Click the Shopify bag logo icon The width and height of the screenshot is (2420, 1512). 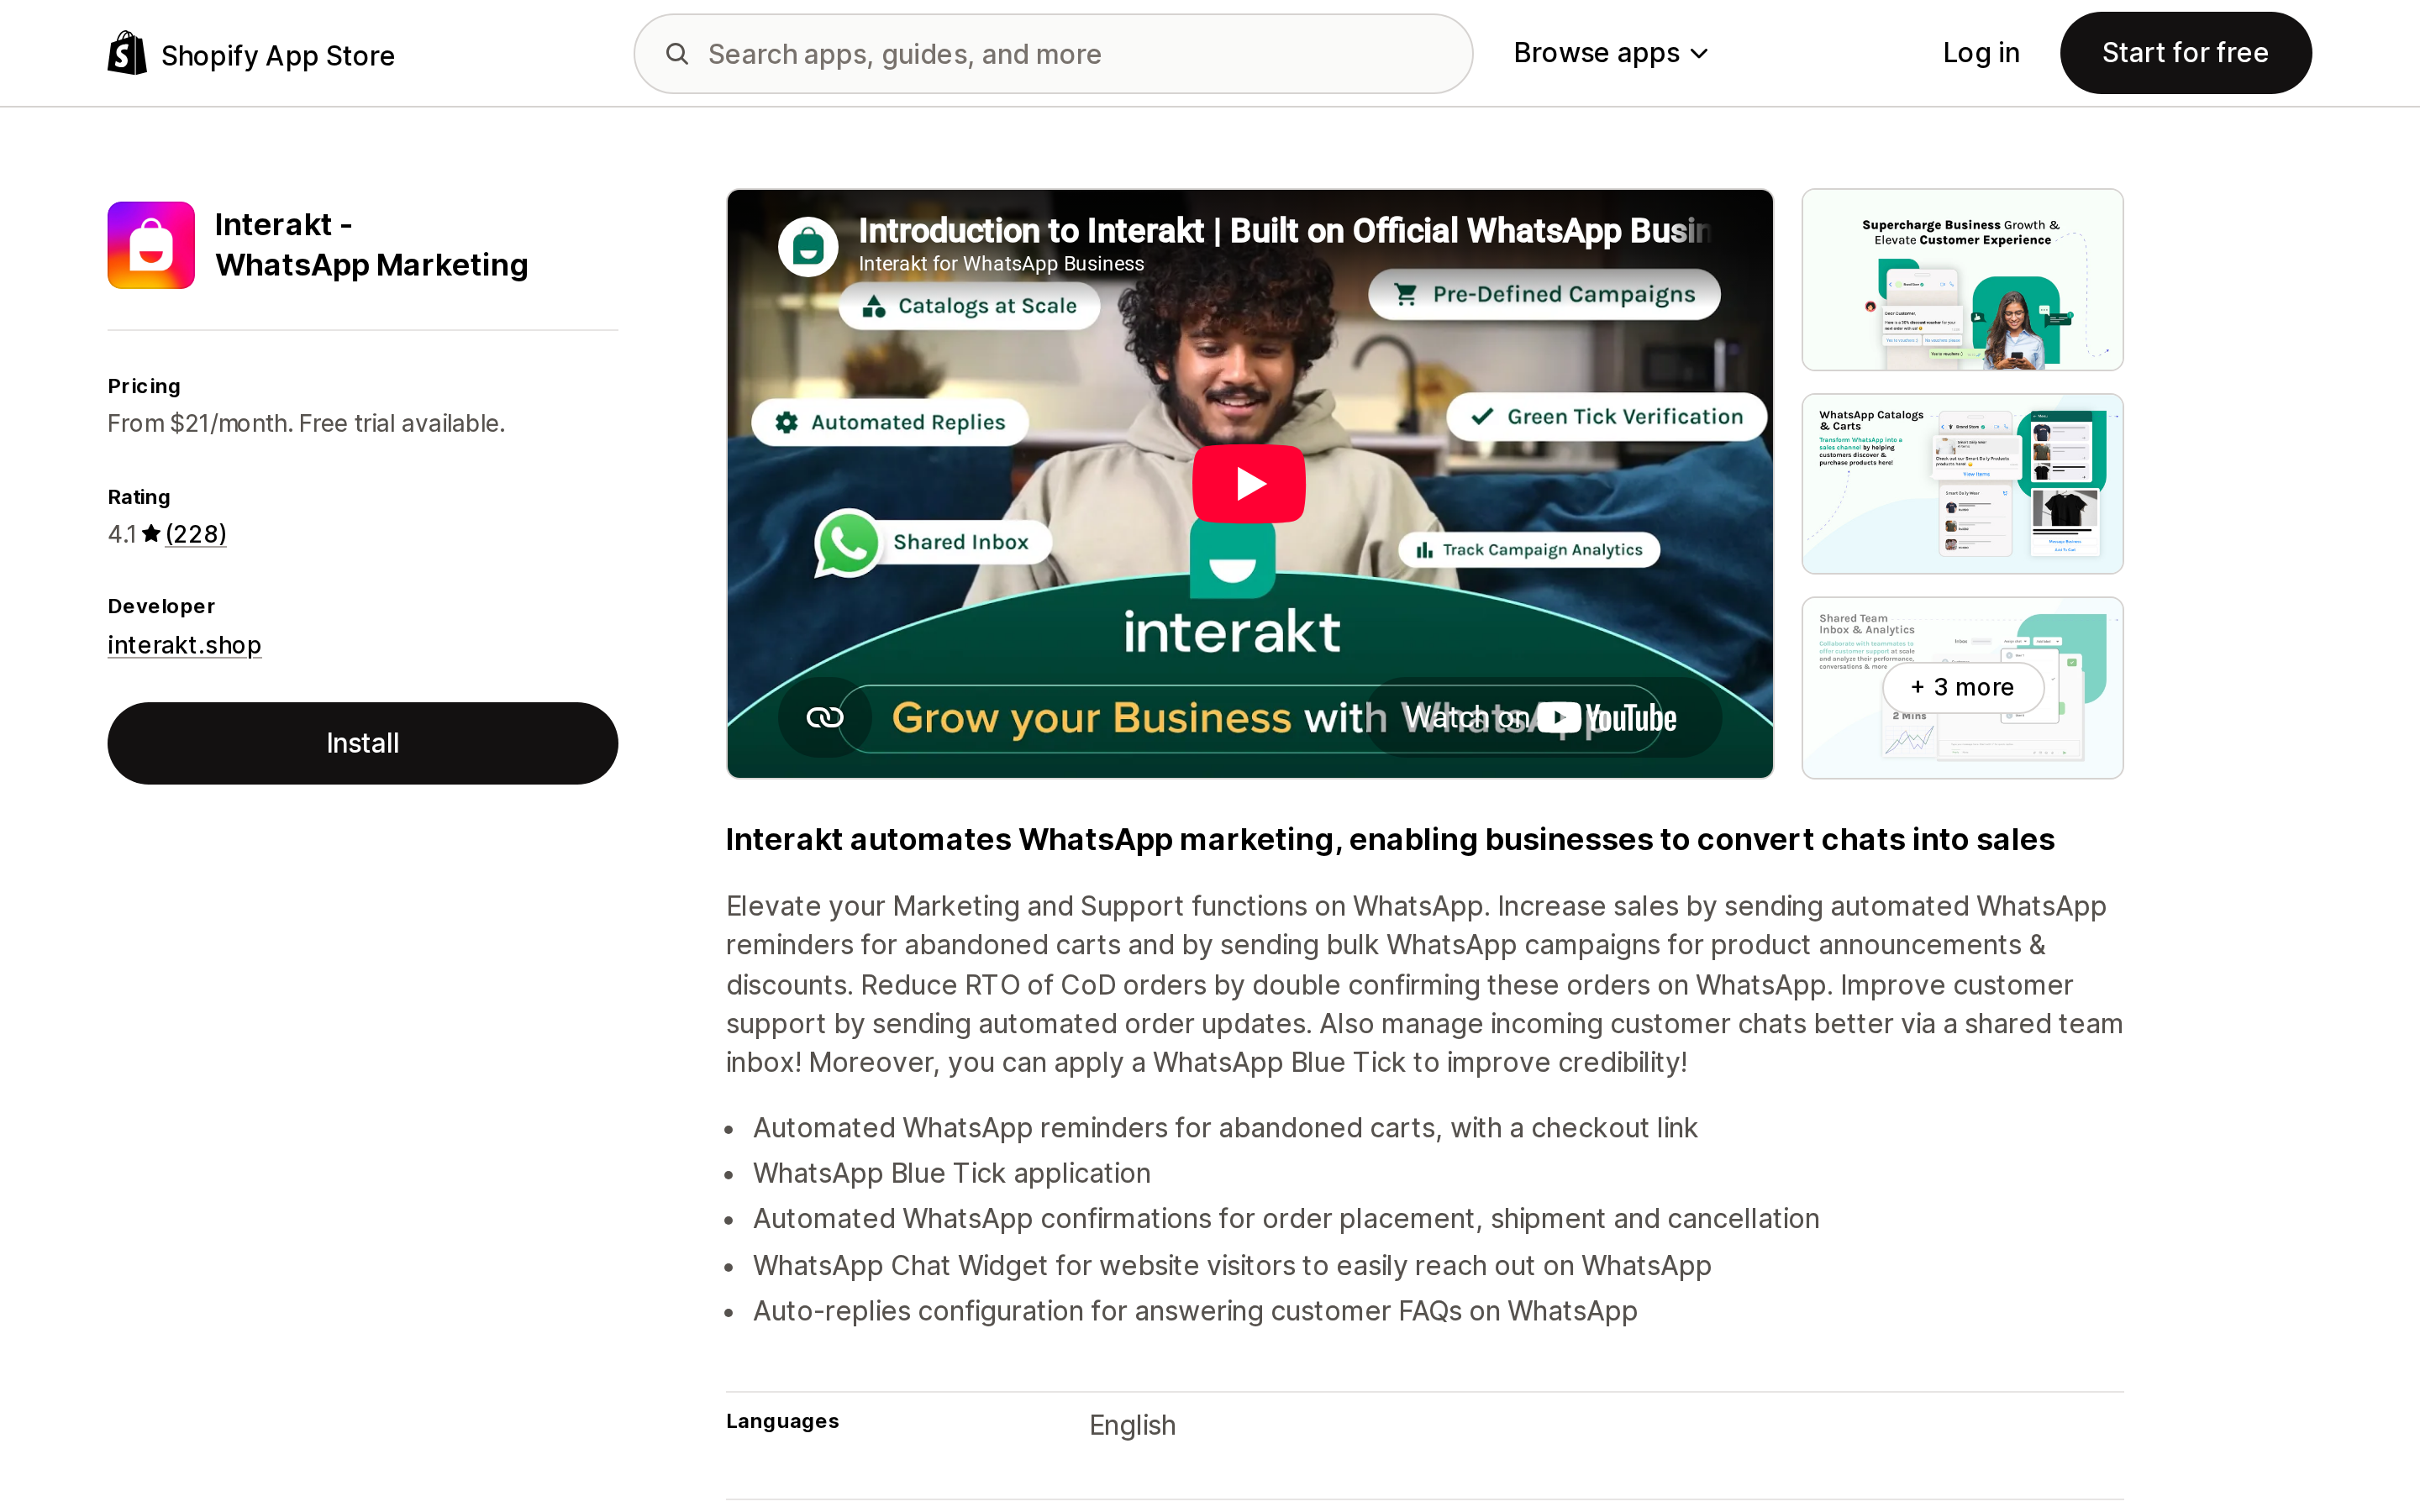(x=127, y=53)
